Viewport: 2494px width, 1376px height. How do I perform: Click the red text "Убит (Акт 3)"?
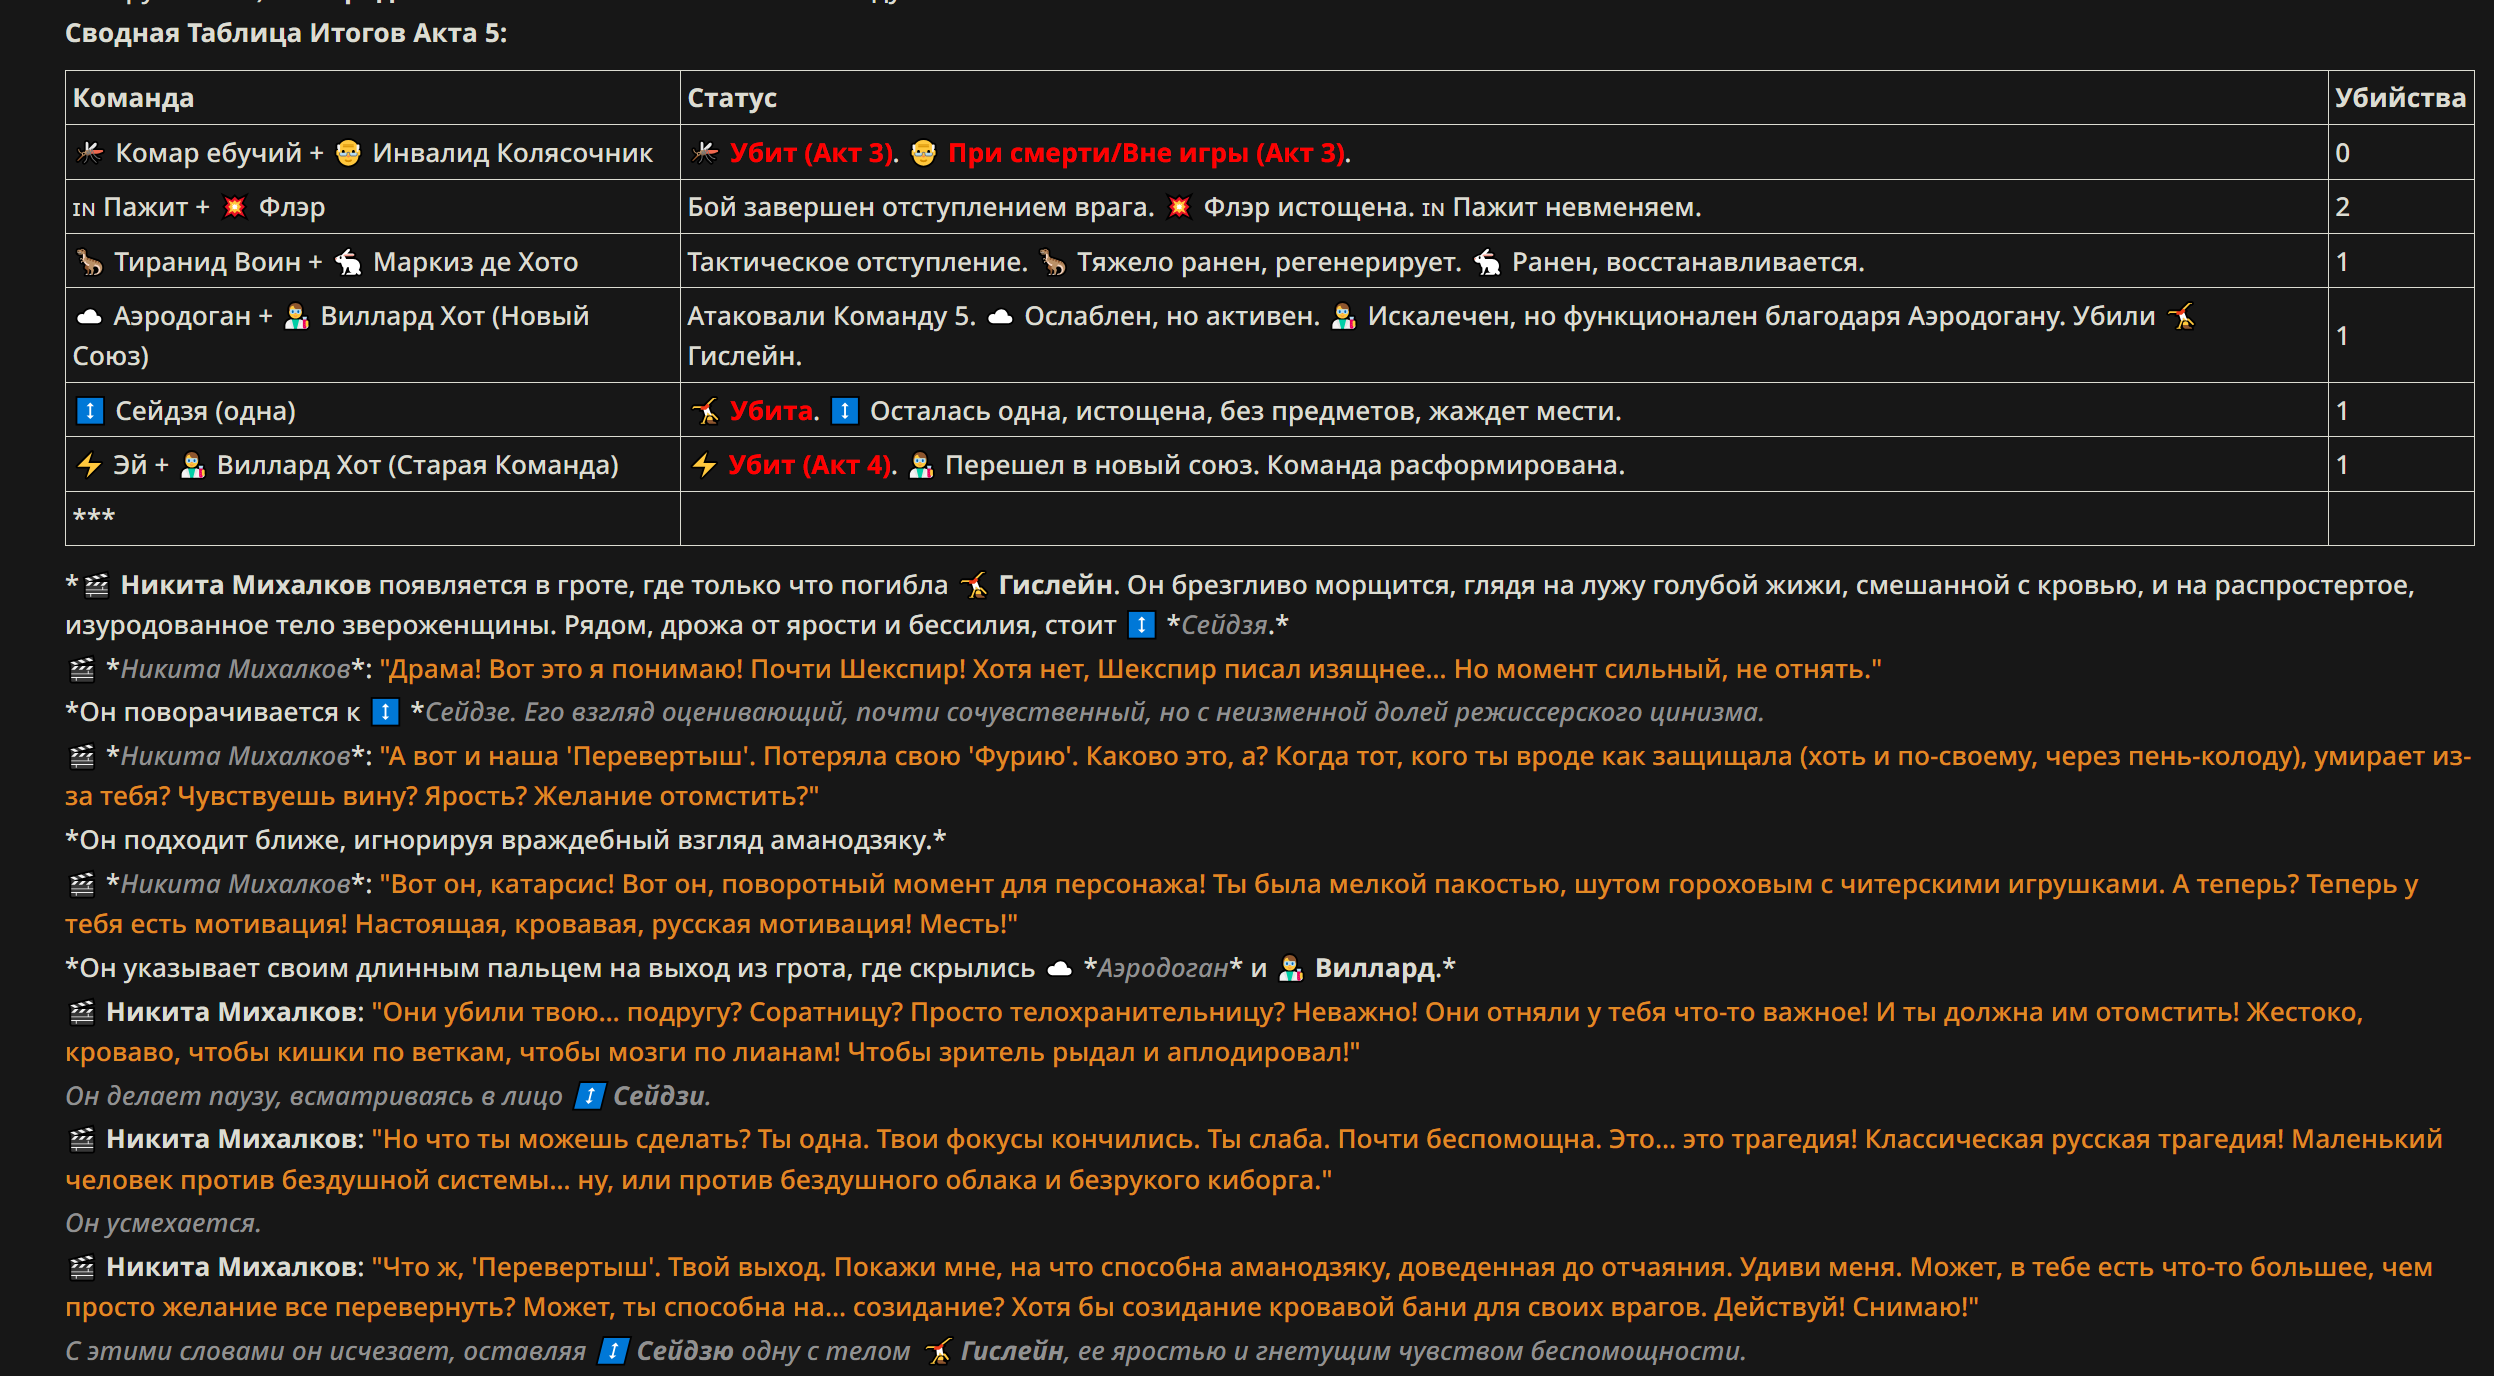811,153
